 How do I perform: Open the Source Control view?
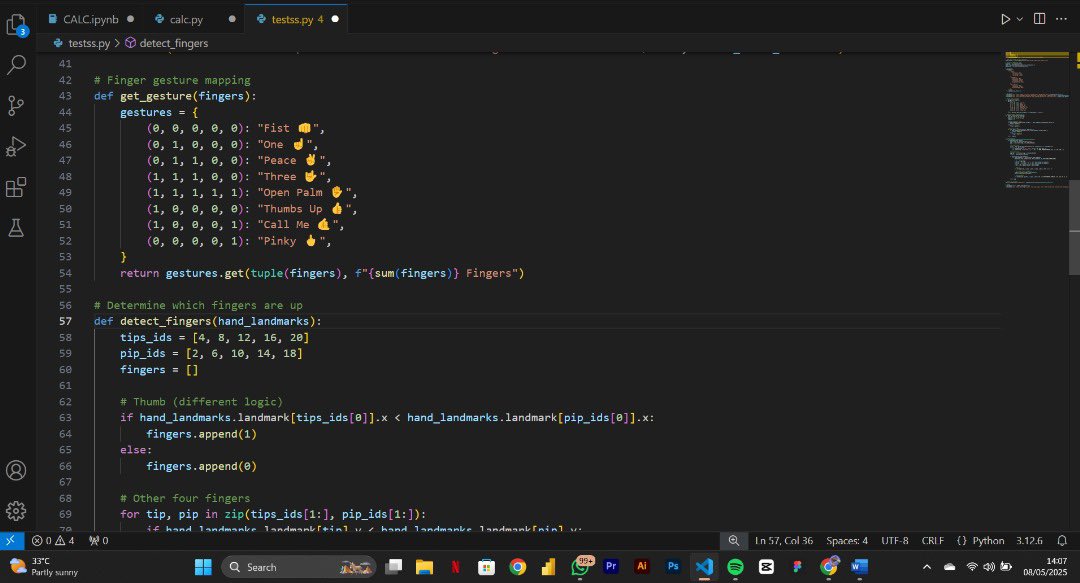(16, 105)
